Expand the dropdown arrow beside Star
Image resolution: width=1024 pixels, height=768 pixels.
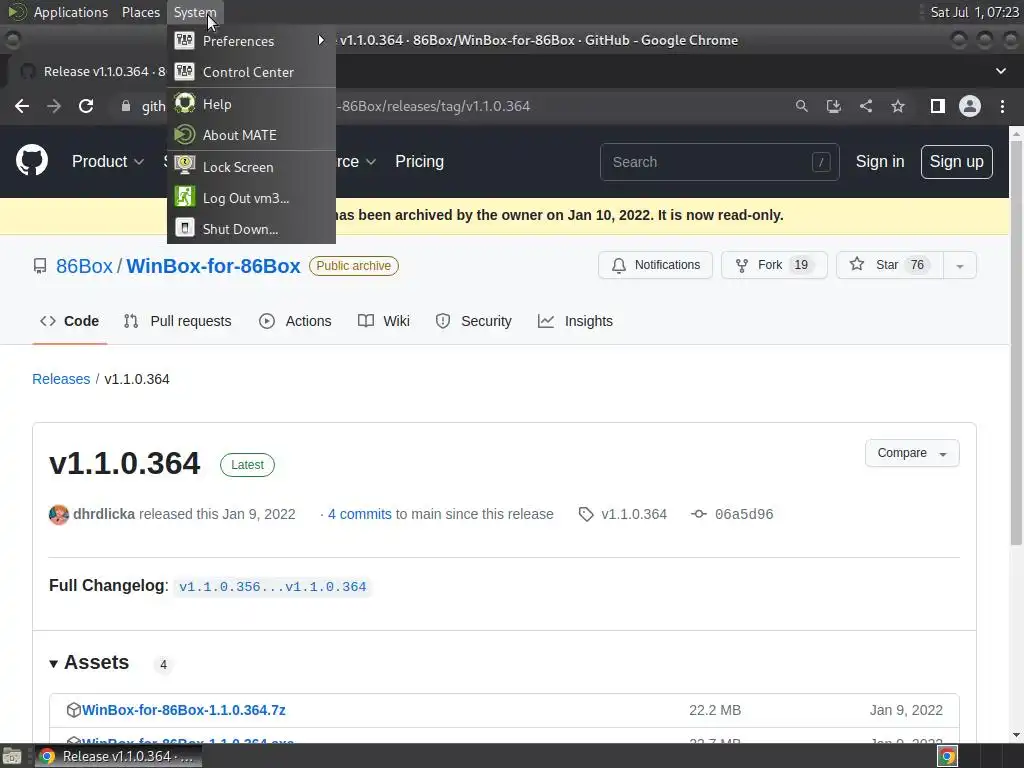click(x=959, y=265)
